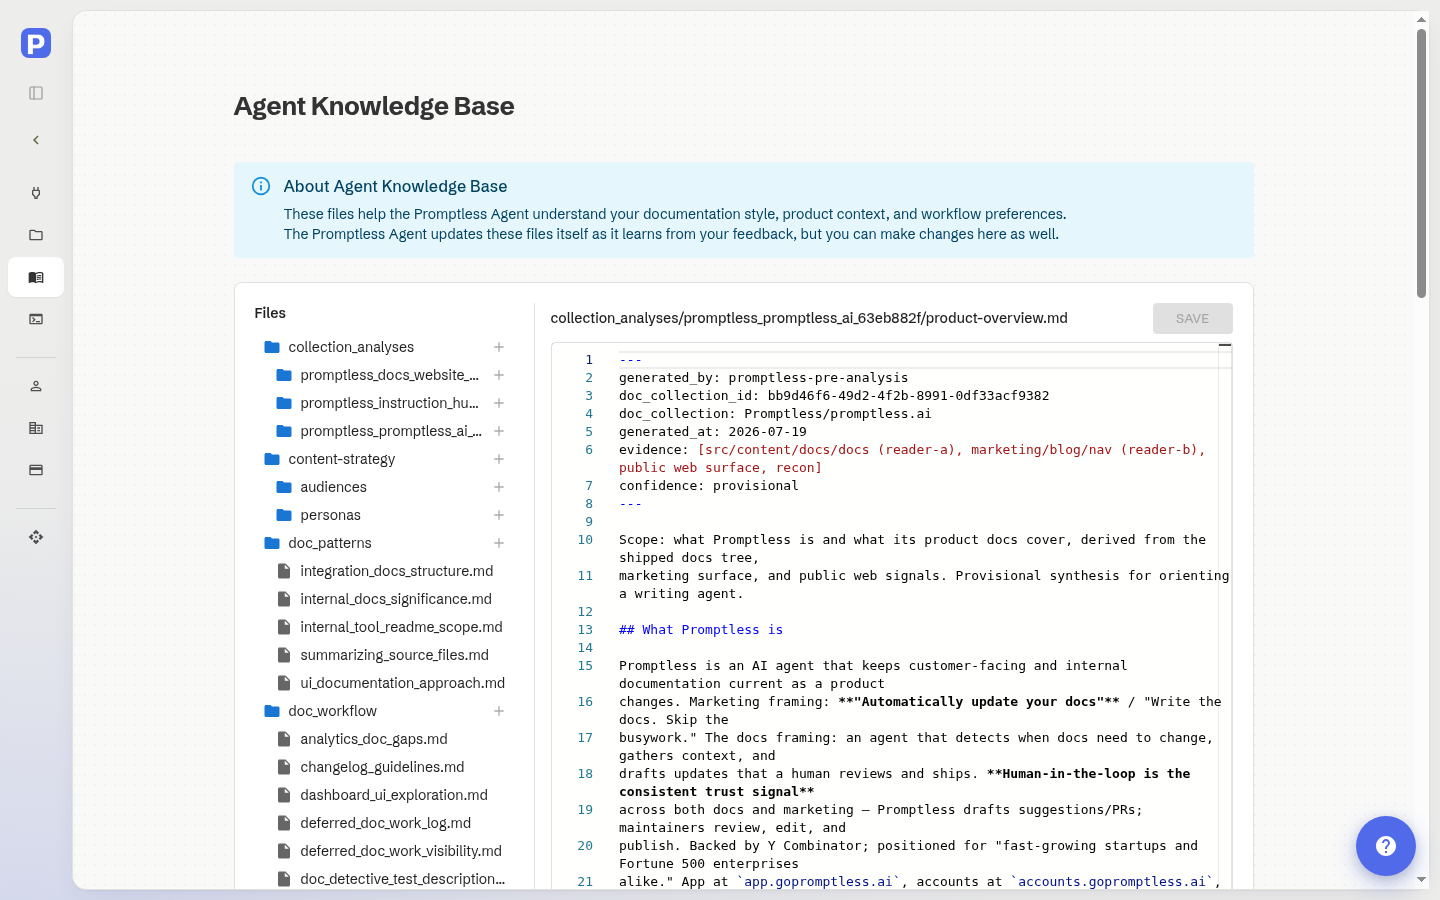Click the 'Agent Knowledge Base' page title
The width and height of the screenshot is (1440, 900).
pos(374,106)
